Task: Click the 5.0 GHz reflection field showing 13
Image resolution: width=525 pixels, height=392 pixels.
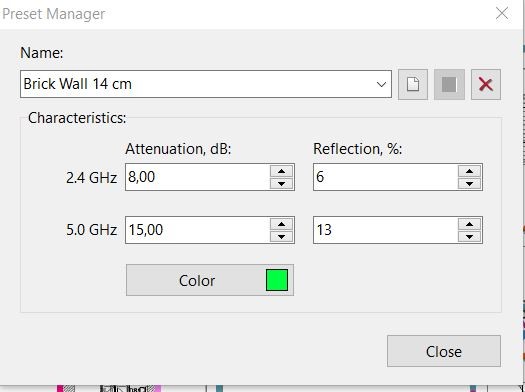Action: click(386, 230)
